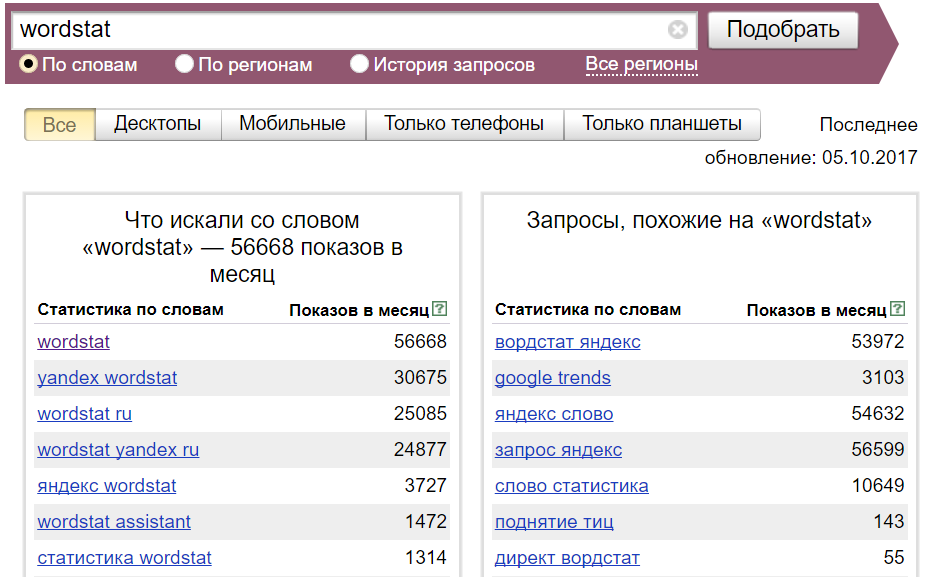Click the Подобрать button
Viewport: 927px width, 577px height.
tap(783, 30)
